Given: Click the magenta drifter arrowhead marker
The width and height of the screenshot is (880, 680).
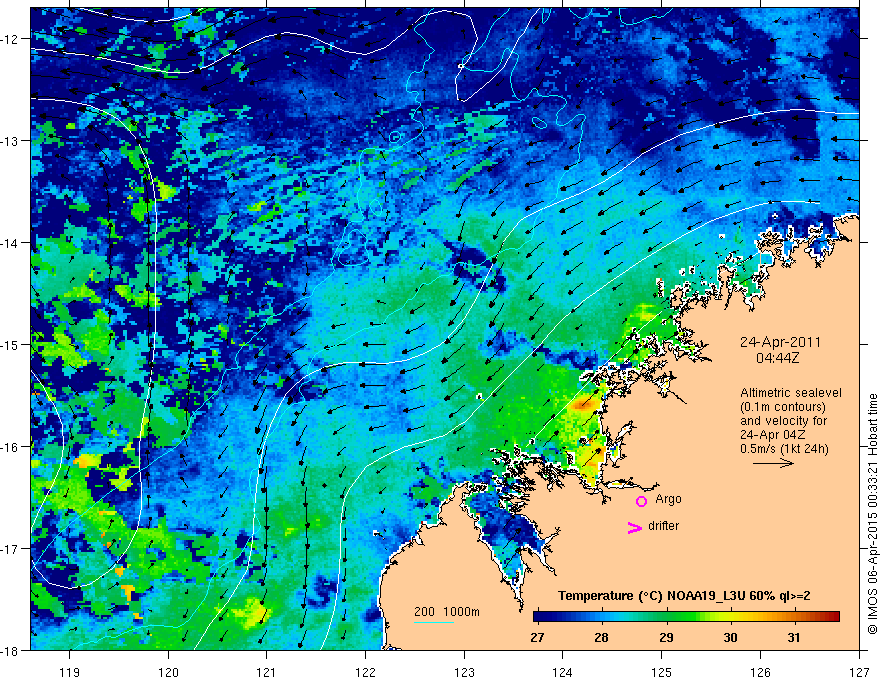Looking at the screenshot, I should click(x=634, y=527).
